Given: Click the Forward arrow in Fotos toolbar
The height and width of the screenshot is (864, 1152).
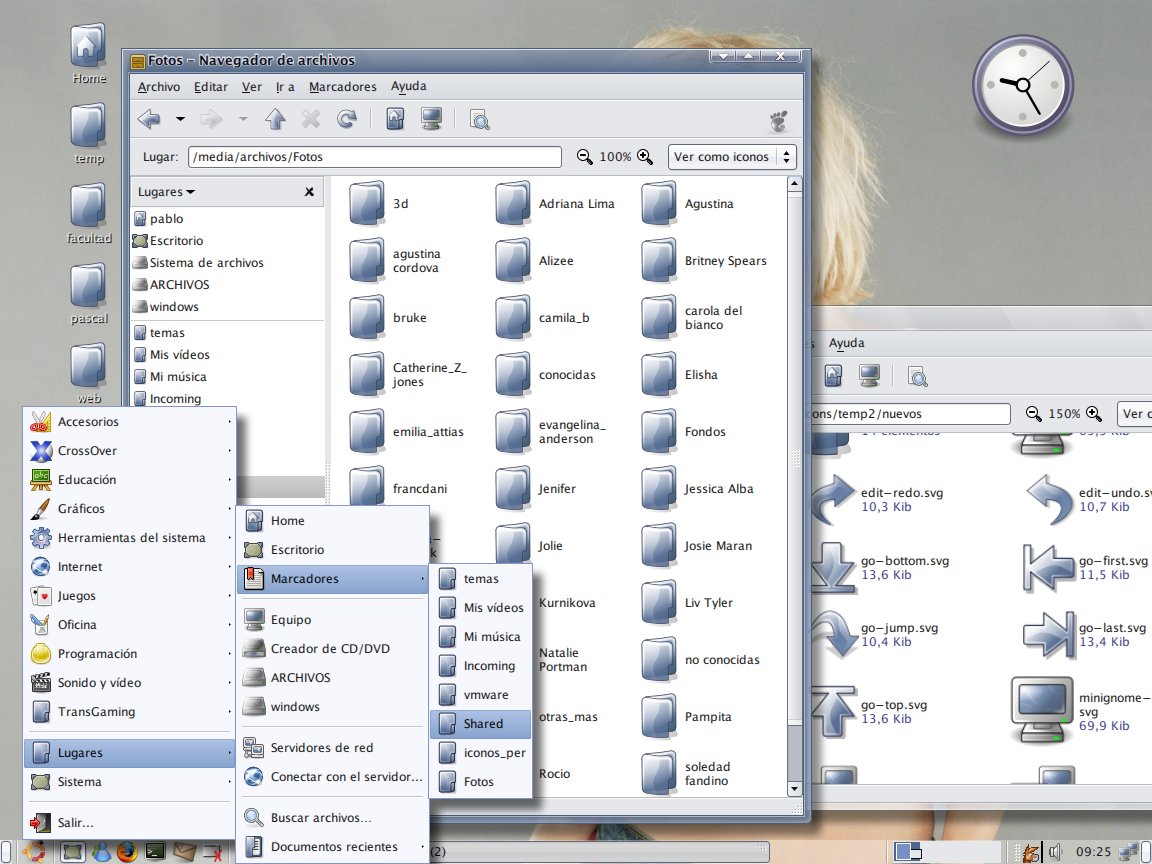Looking at the screenshot, I should 211,118.
